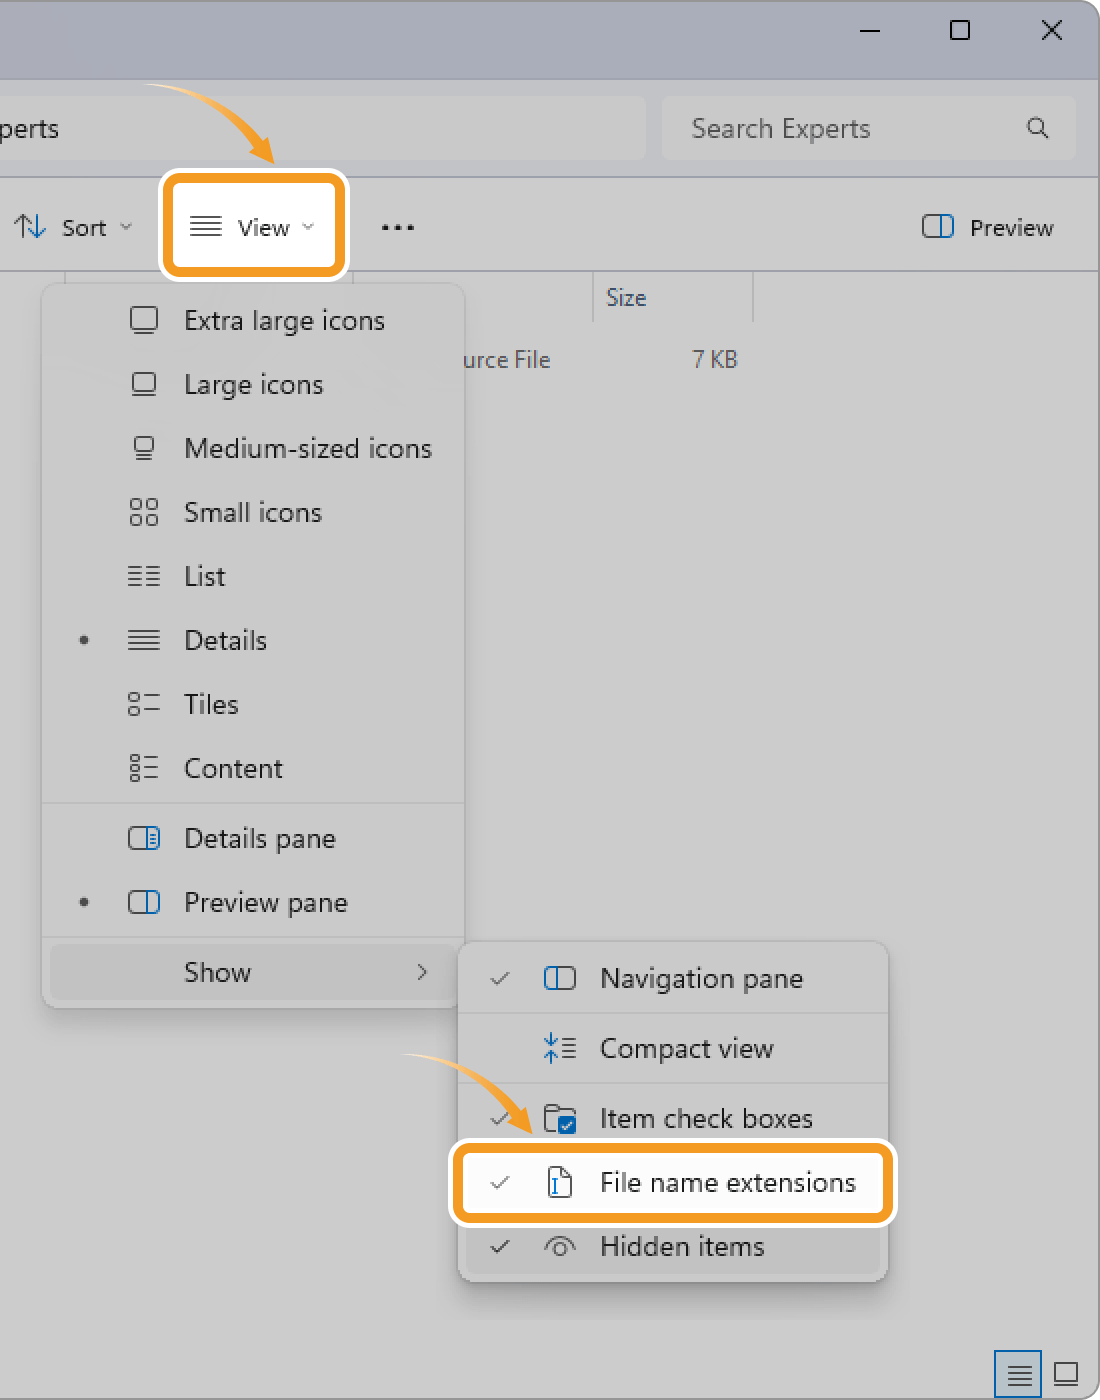Viewport: 1100px width, 1400px height.
Task: Open the Sort dropdown
Action: 74,228
